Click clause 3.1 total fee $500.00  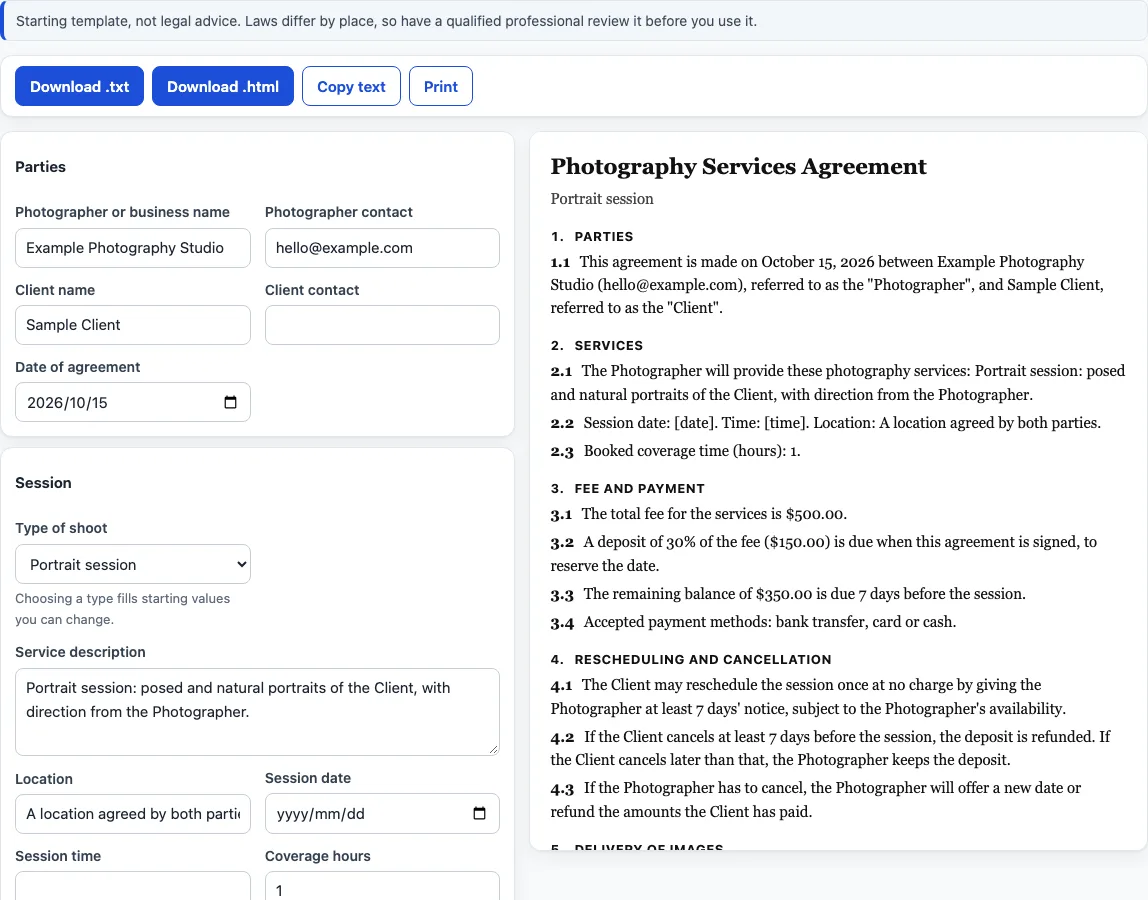point(698,514)
